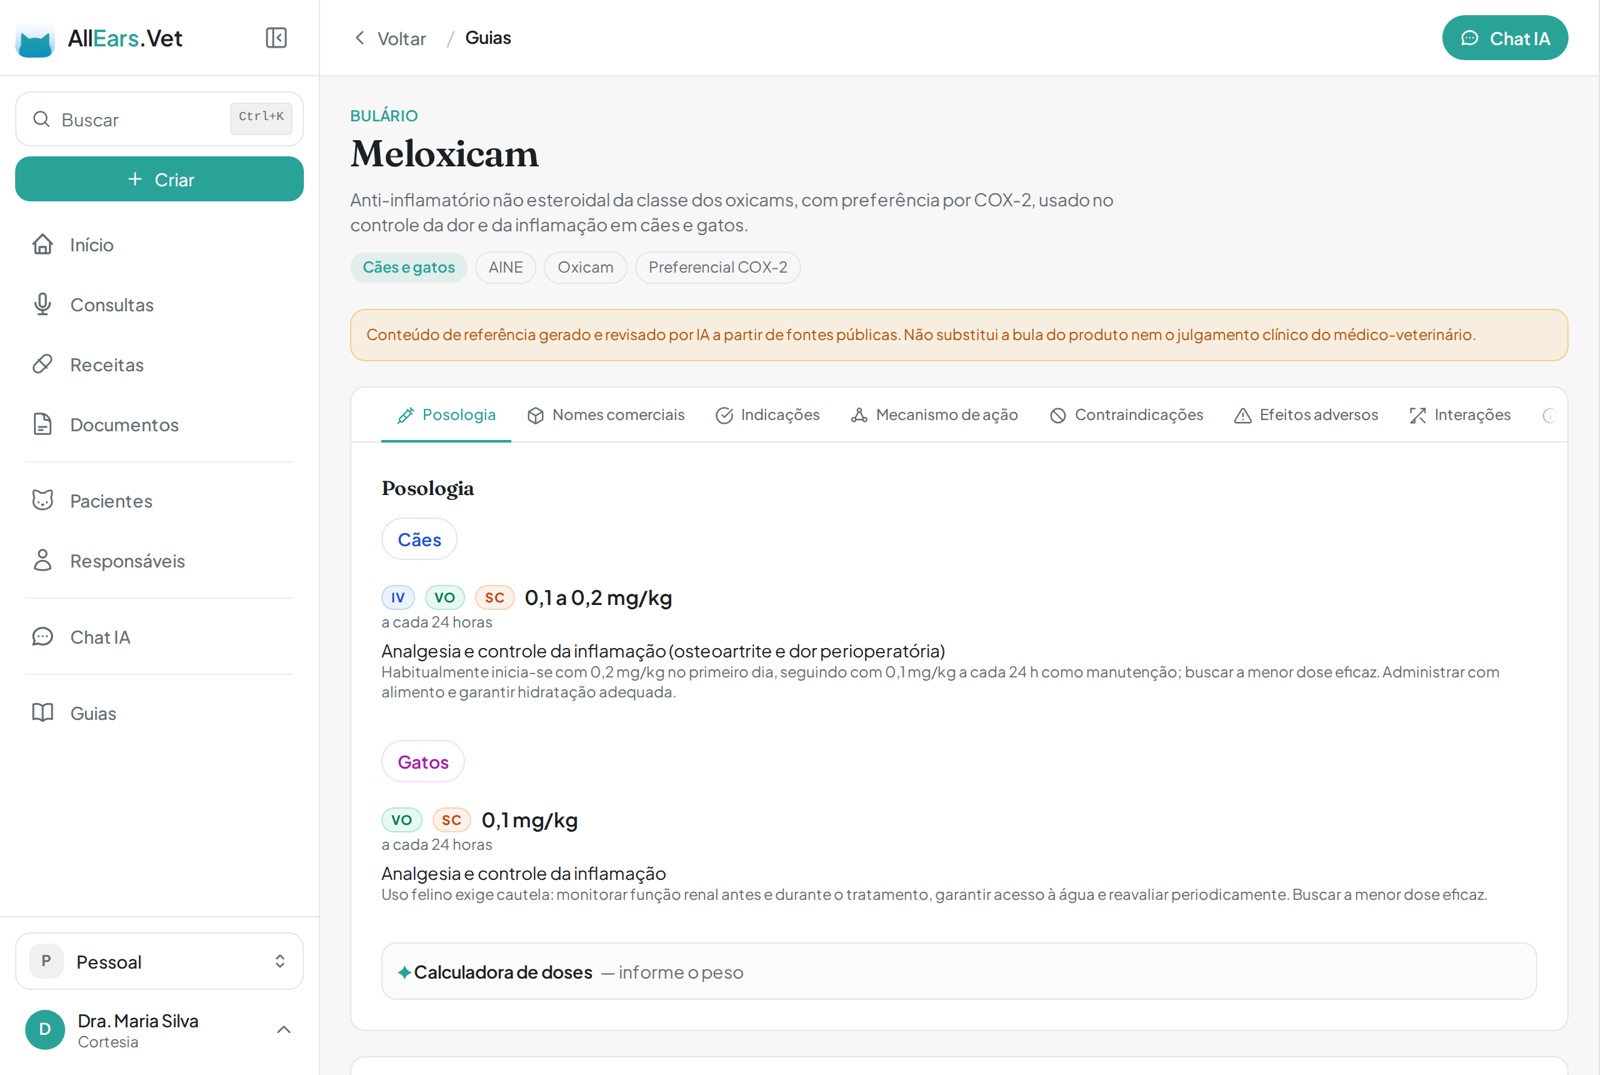Select the Efeitos adversos tab
Screen dimensions: 1600x1075
coord(1306,415)
